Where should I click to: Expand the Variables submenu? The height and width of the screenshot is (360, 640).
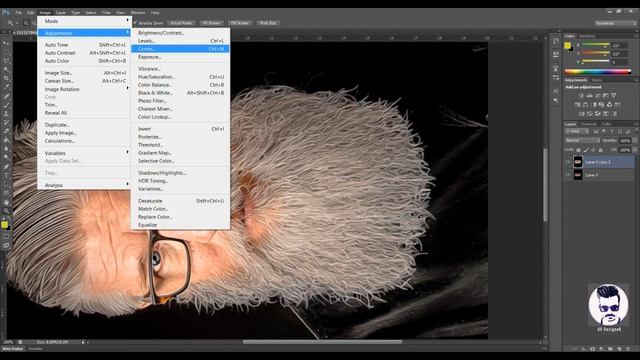pyautogui.click(x=84, y=153)
